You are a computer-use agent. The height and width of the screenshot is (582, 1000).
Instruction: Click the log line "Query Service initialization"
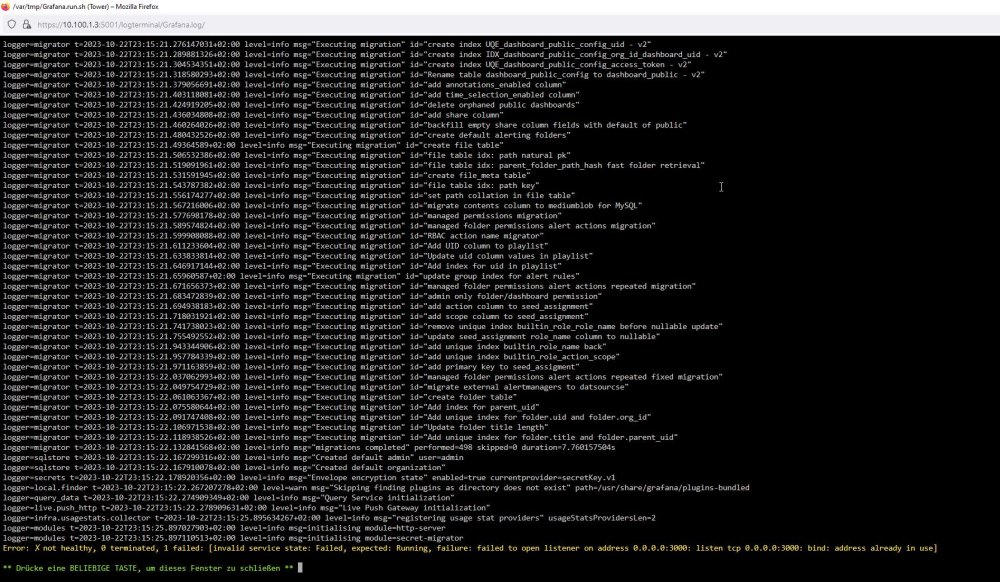(228, 498)
